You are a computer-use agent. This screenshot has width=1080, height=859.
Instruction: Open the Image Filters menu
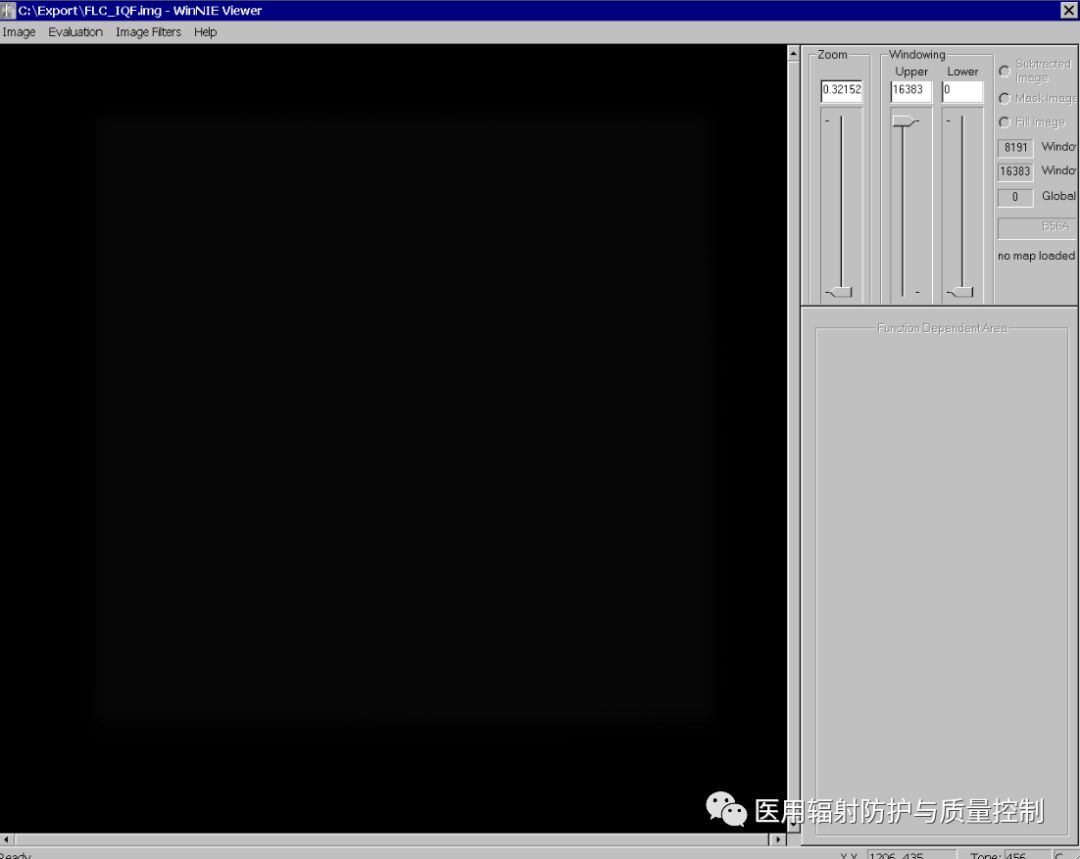(148, 32)
